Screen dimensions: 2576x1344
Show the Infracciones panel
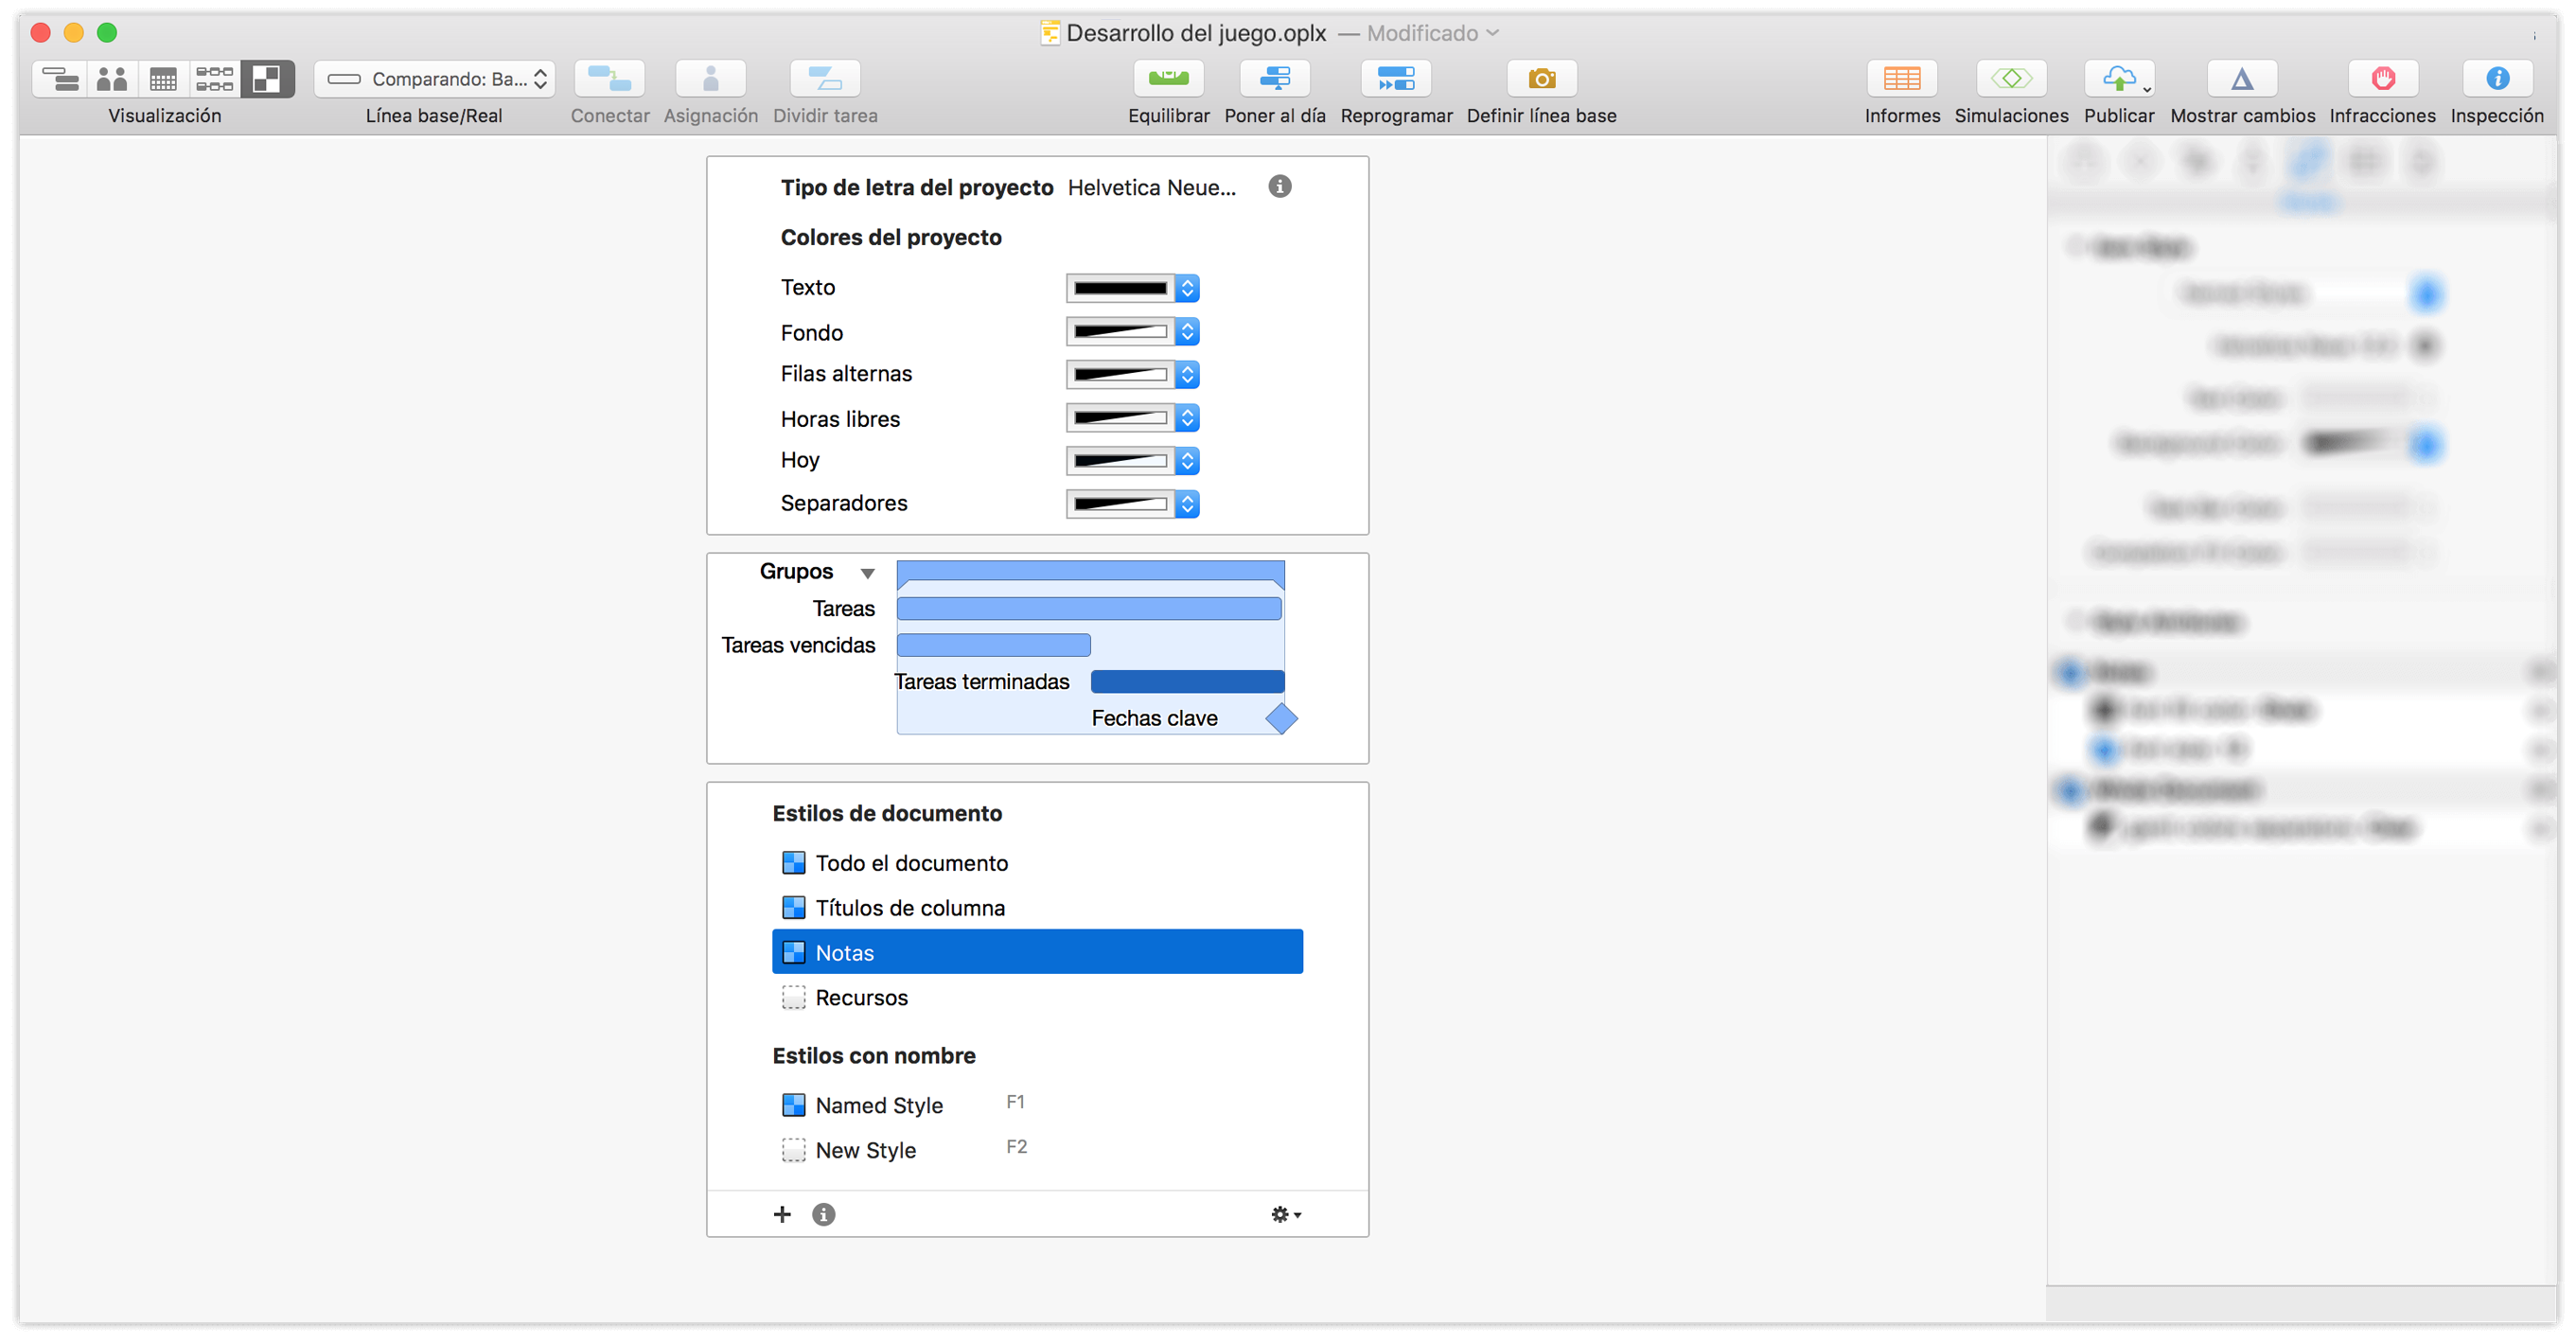pos(2382,78)
